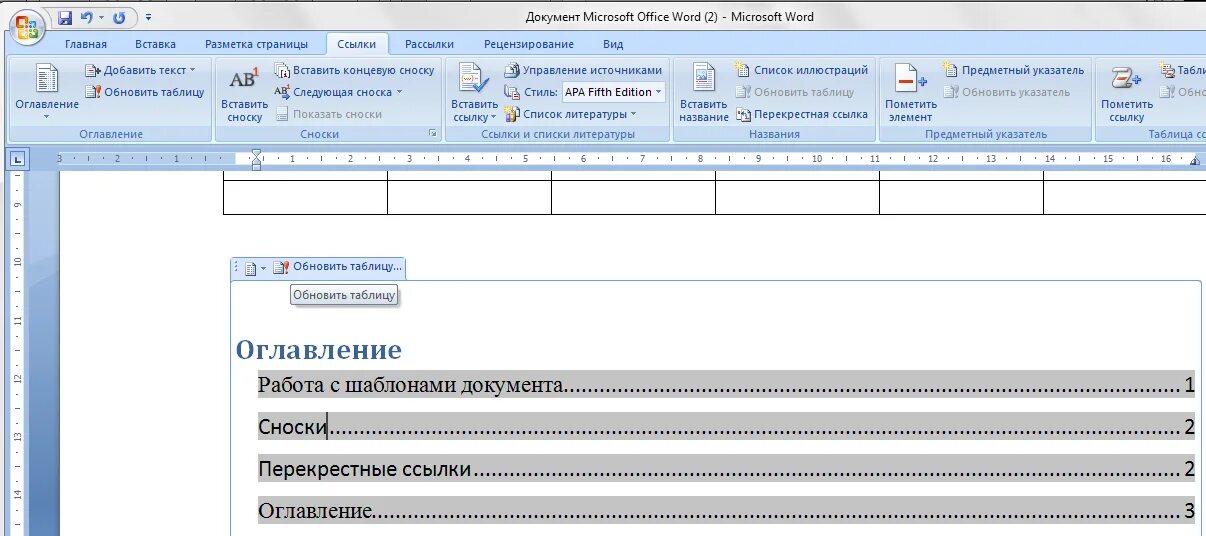The width and height of the screenshot is (1206, 536).
Task: Click Вставить ссылку citation button
Action: click(x=474, y=93)
